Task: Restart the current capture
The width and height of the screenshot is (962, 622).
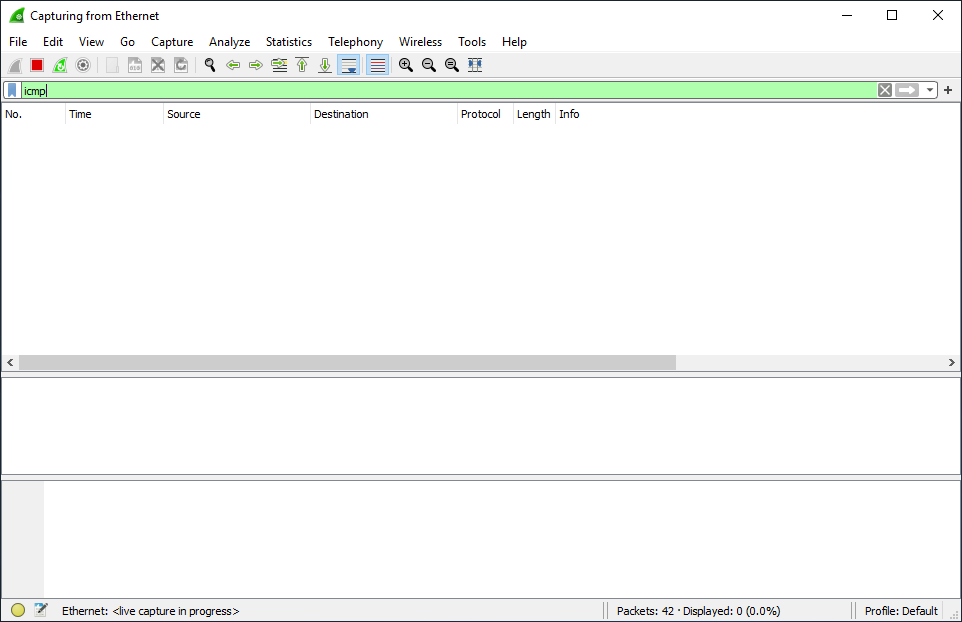Action: click(60, 65)
